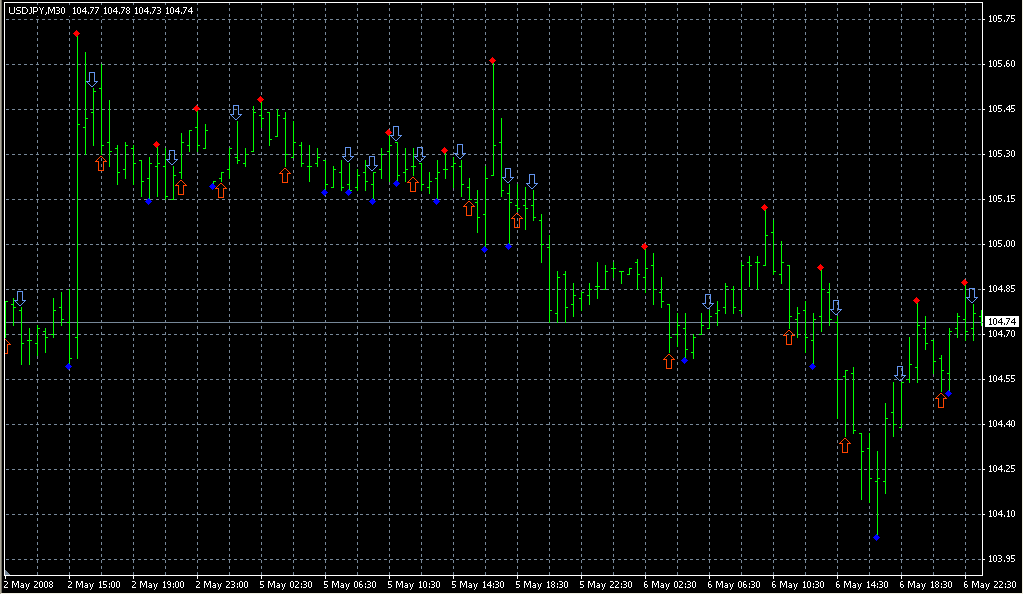Click the 103.95 price scale label
1024x594 pixels.
point(1001,559)
